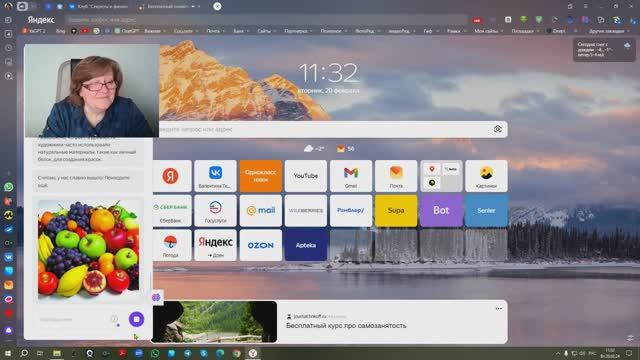Viewport: 640px width, 360px height.
Task: Open Windows taskbar search
Action: pos(24,353)
